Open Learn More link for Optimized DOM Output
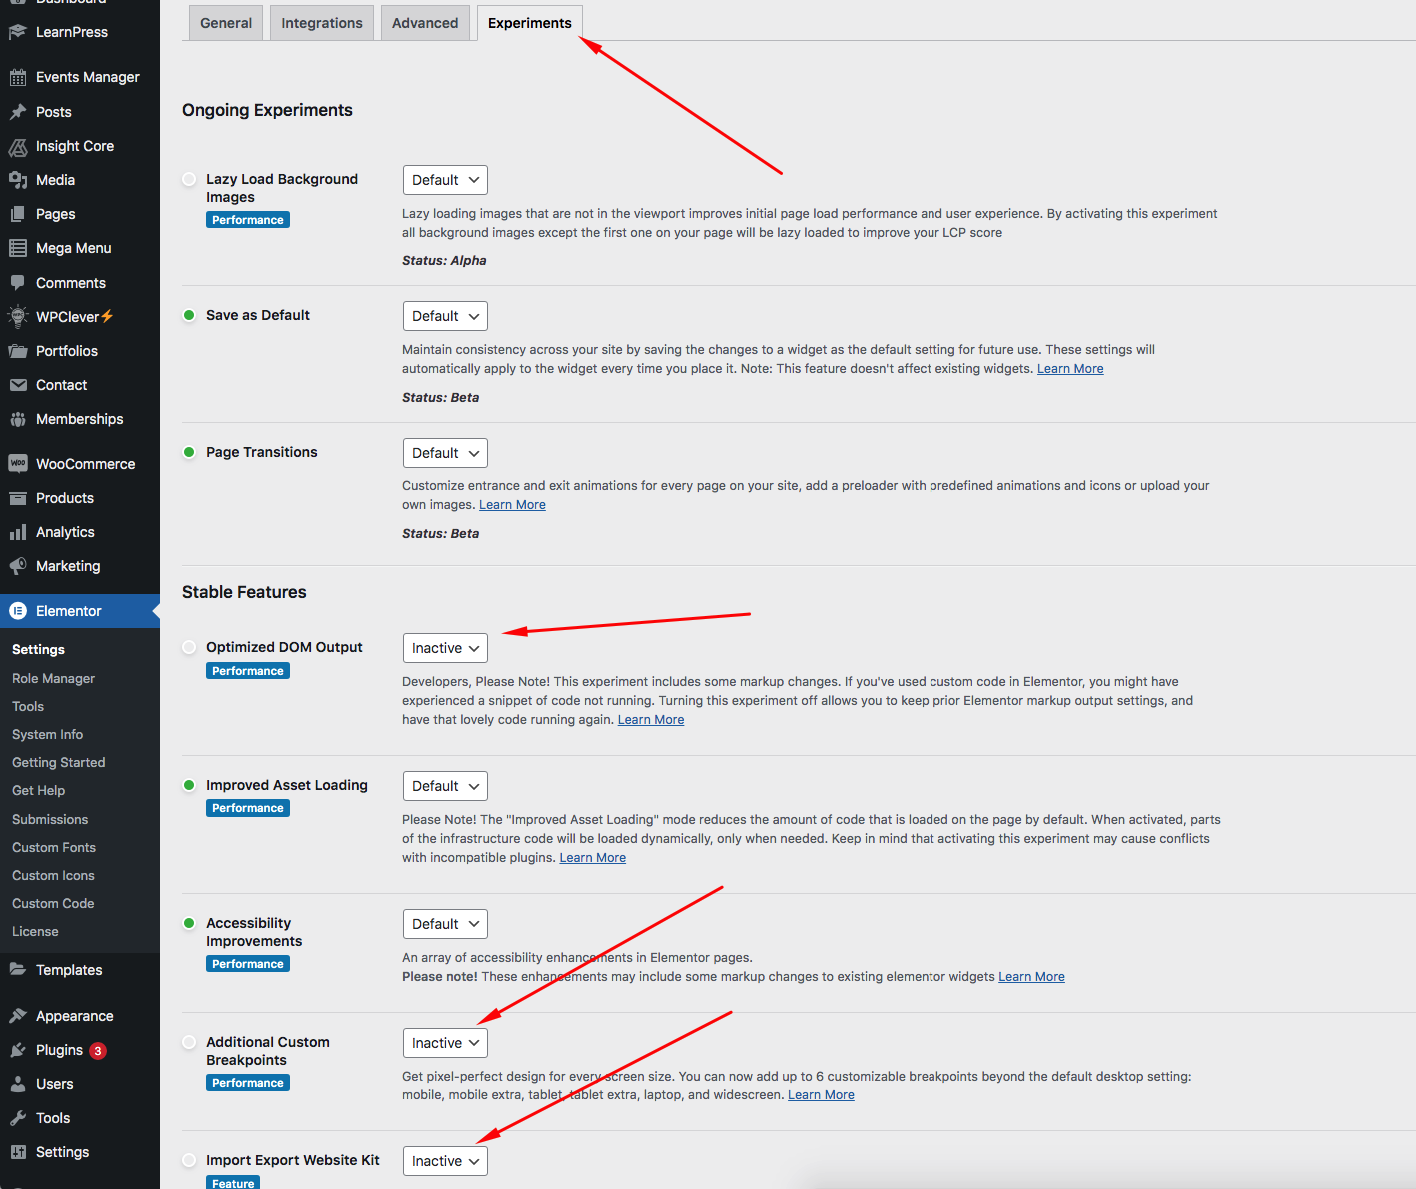Viewport: 1416px width, 1189px height. pyautogui.click(x=651, y=720)
